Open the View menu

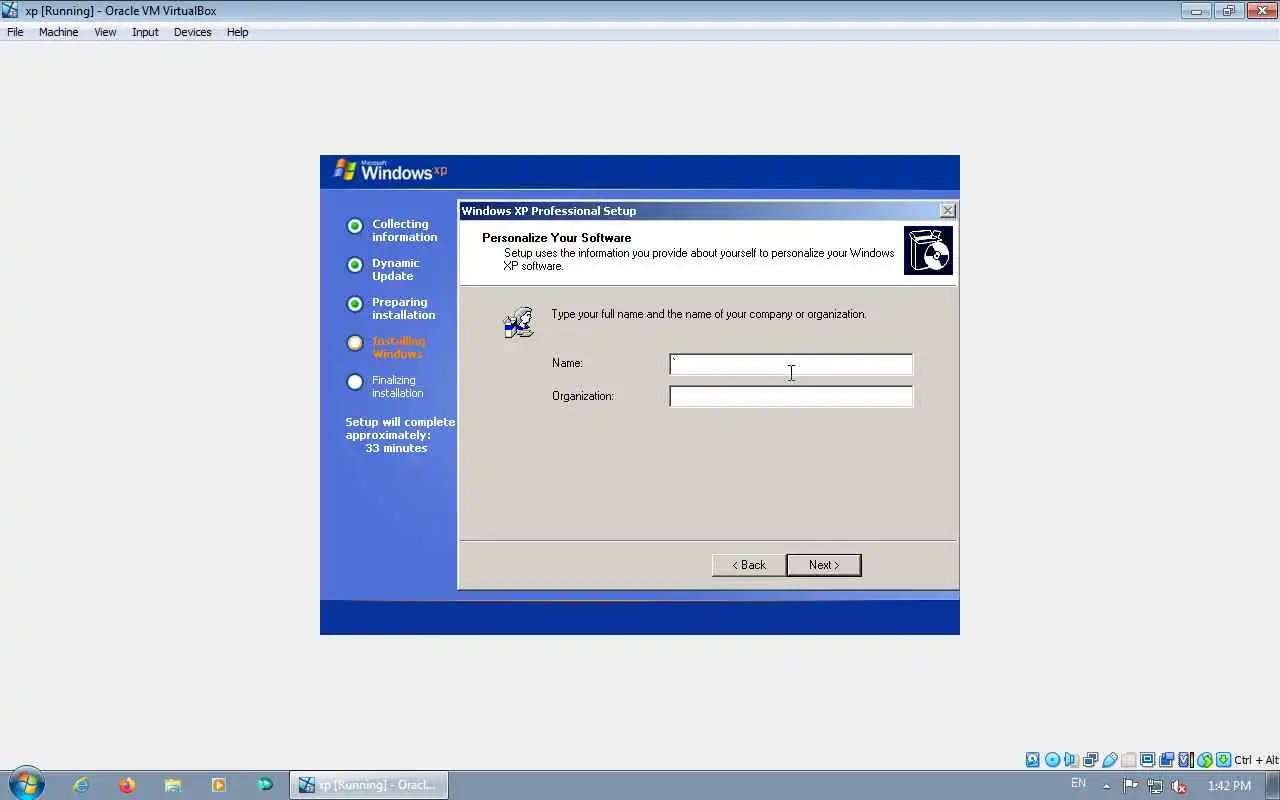[x=105, y=32]
